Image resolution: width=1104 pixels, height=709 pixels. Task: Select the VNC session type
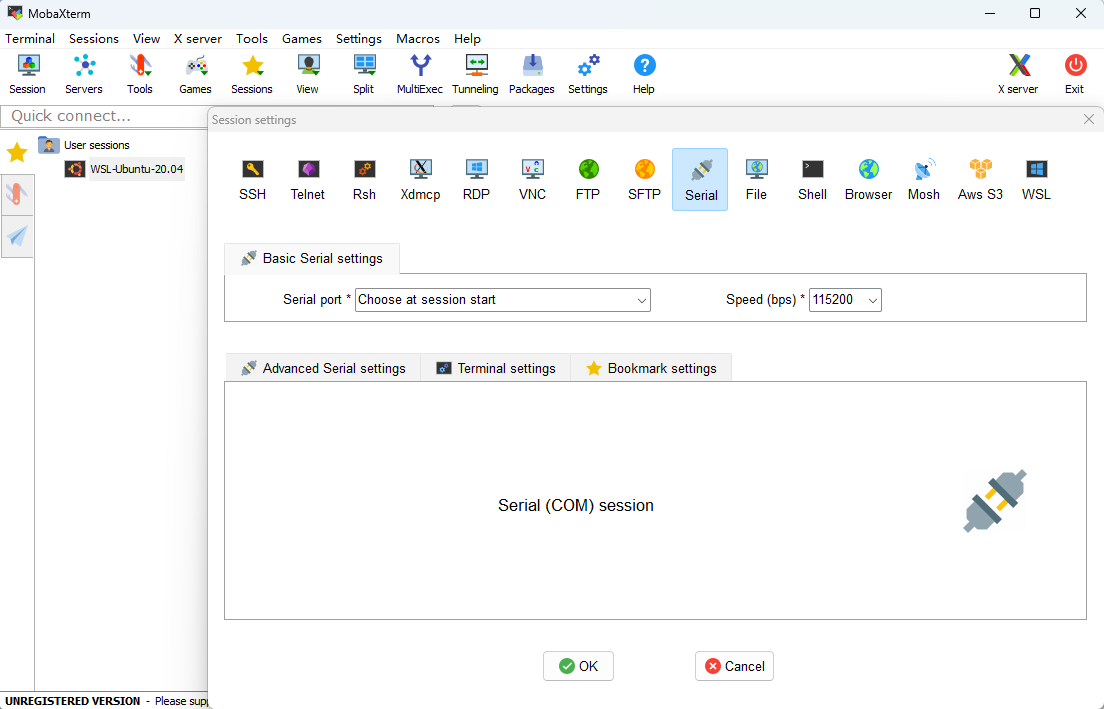pos(532,180)
